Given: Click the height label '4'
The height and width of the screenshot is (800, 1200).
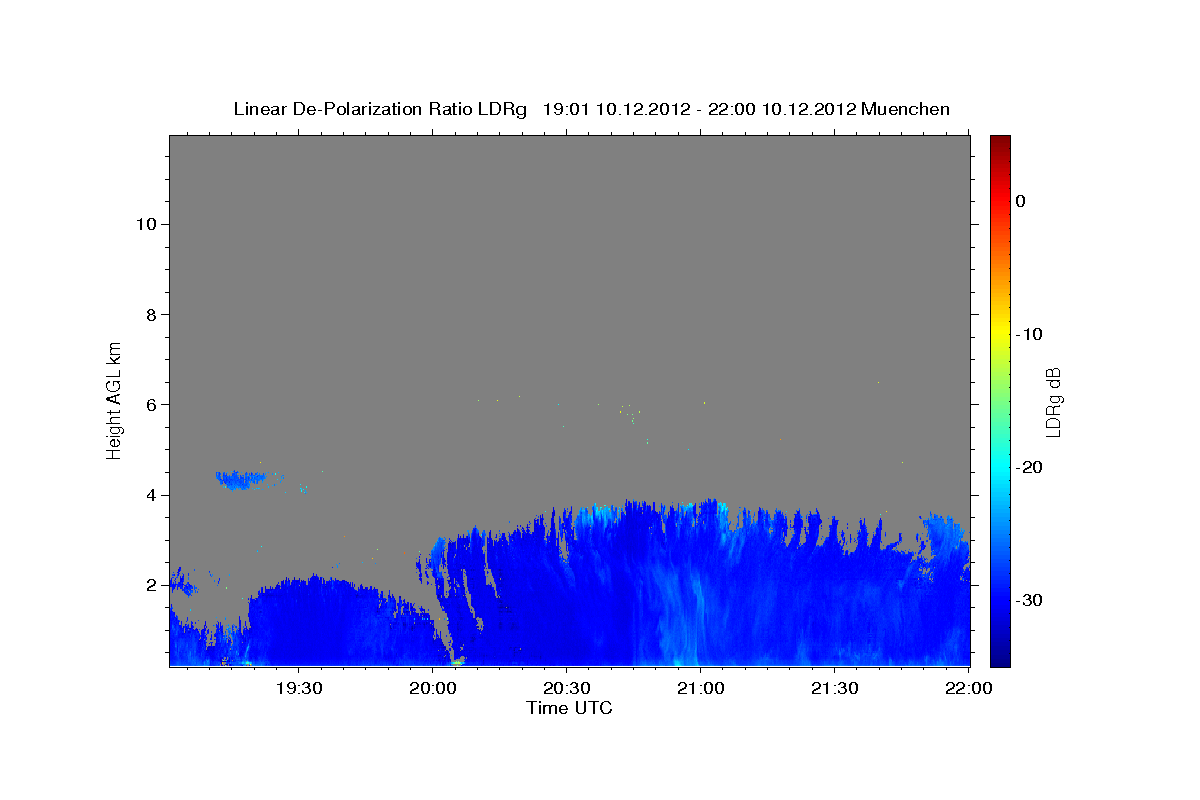Looking at the screenshot, I should click(x=150, y=495).
